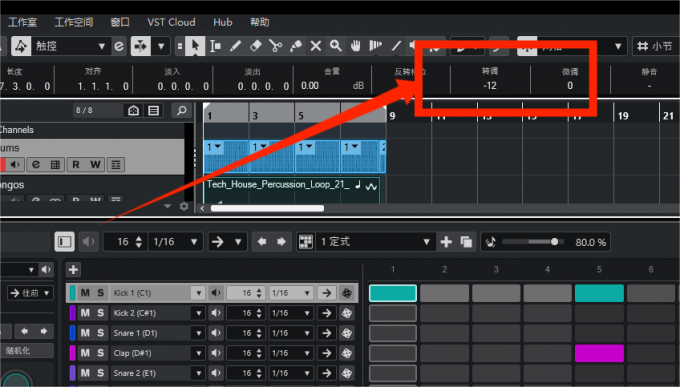Open the 触控 automation mode dropdown
This screenshot has width=680, height=387.
click(101, 46)
